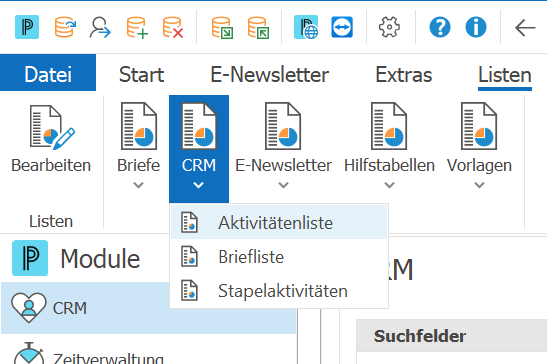Viewport: 547px width, 364px height.
Task: Open settings with the gear icon
Action: 389,27
